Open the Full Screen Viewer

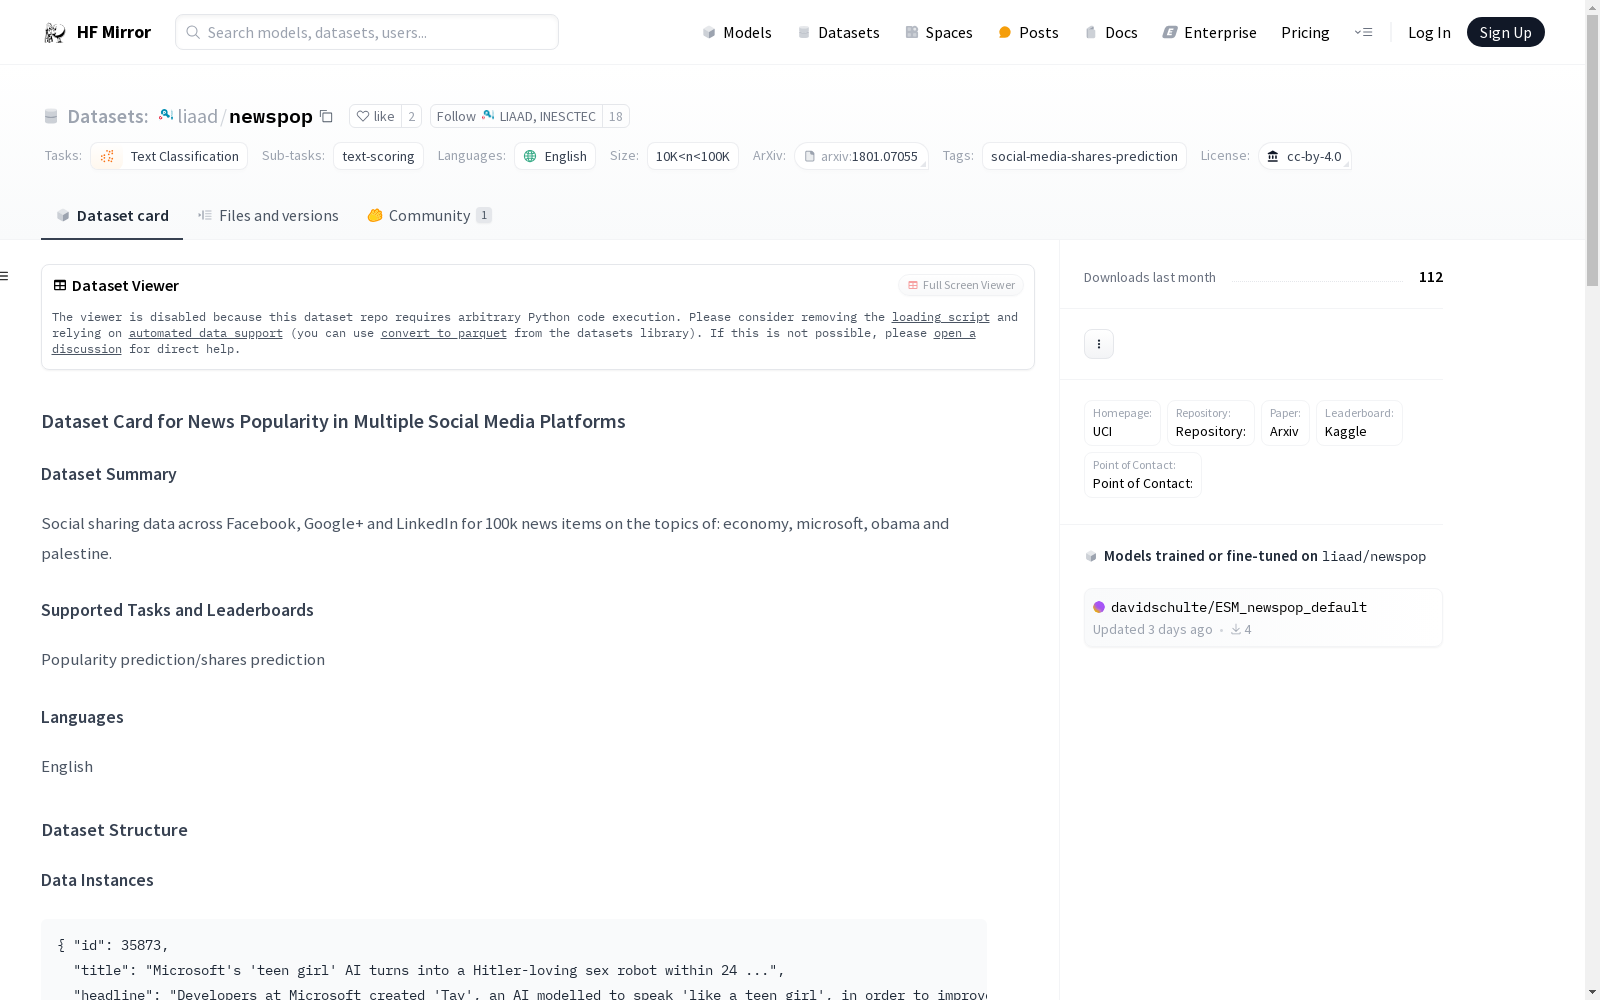tap(961, 285)
